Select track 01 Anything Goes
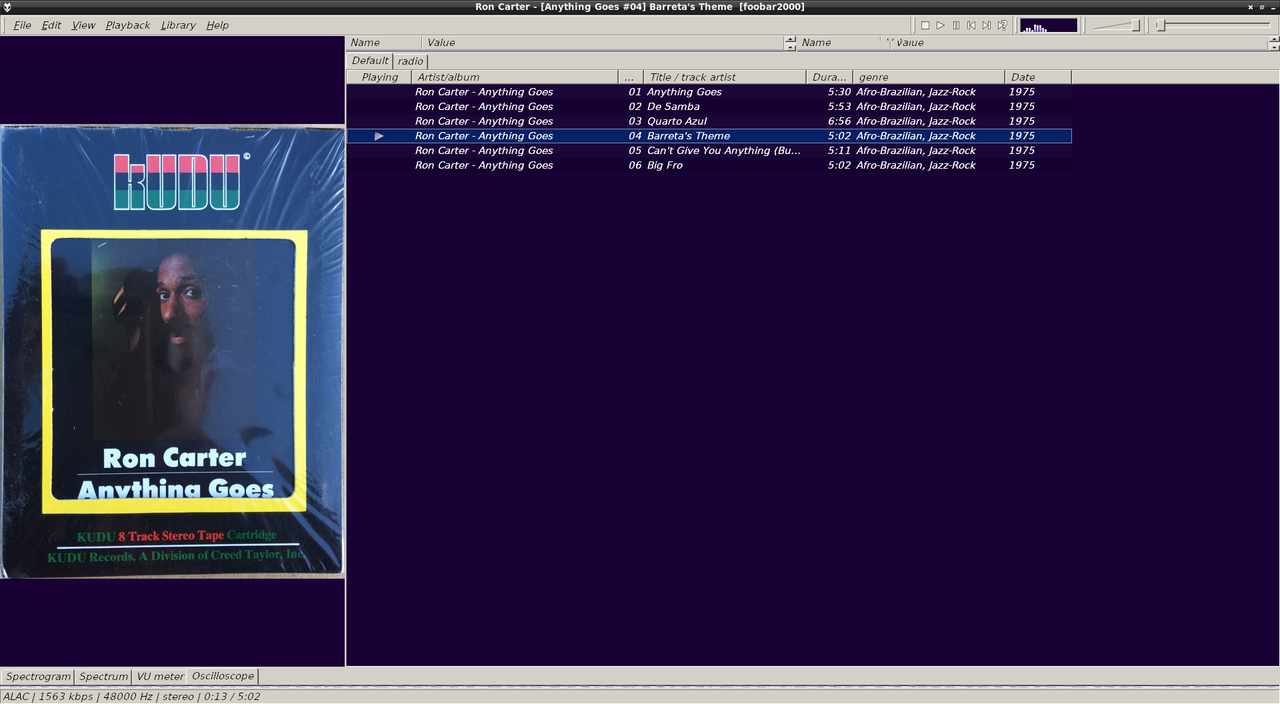 click(709, 92)
